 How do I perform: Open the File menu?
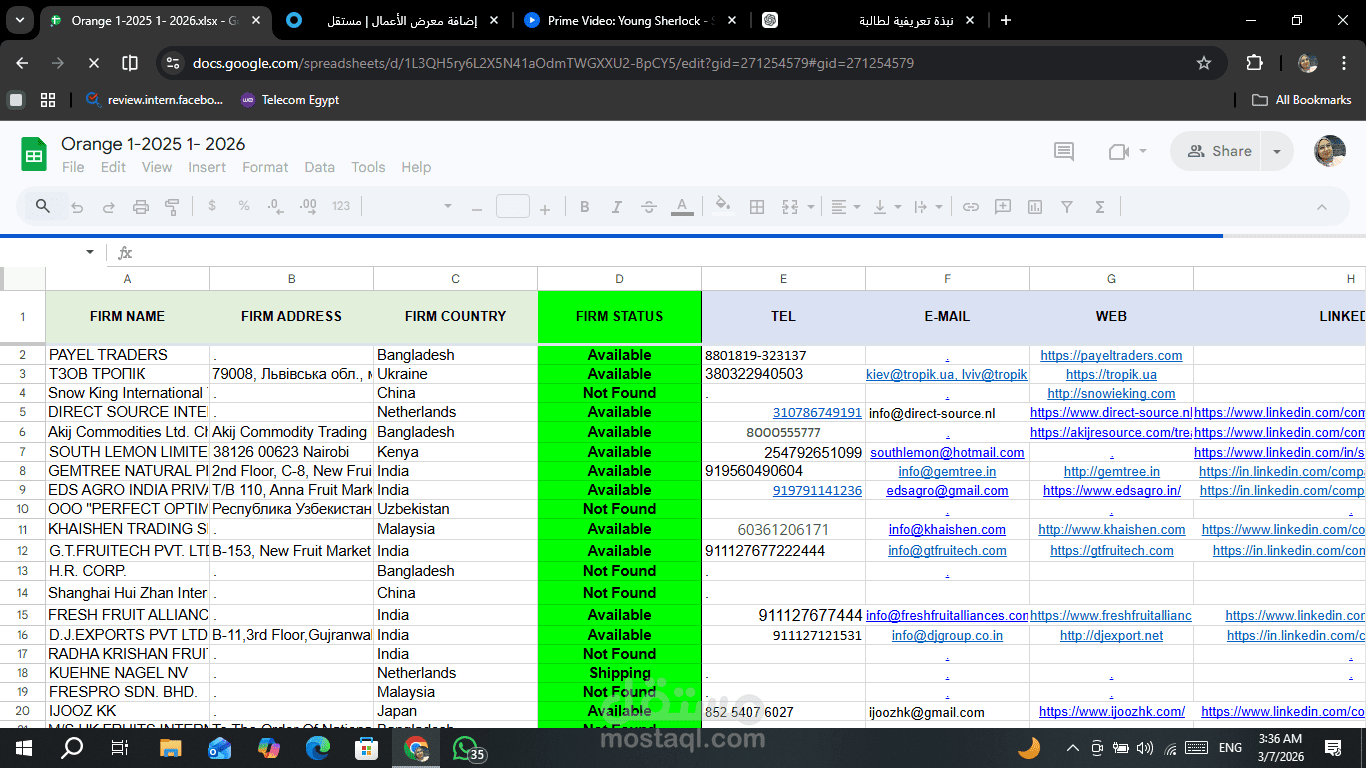(x=73, y=167)
